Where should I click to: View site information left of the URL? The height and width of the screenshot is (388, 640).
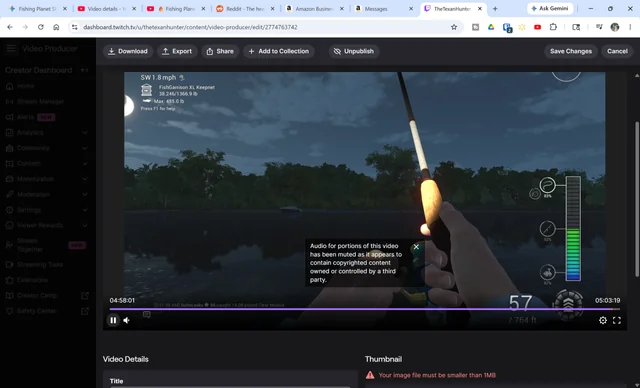(x=74, y=27)
